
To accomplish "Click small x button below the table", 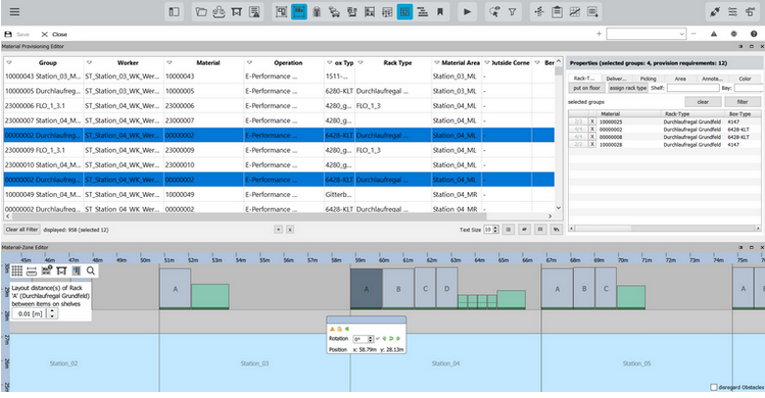I will 290,229.
